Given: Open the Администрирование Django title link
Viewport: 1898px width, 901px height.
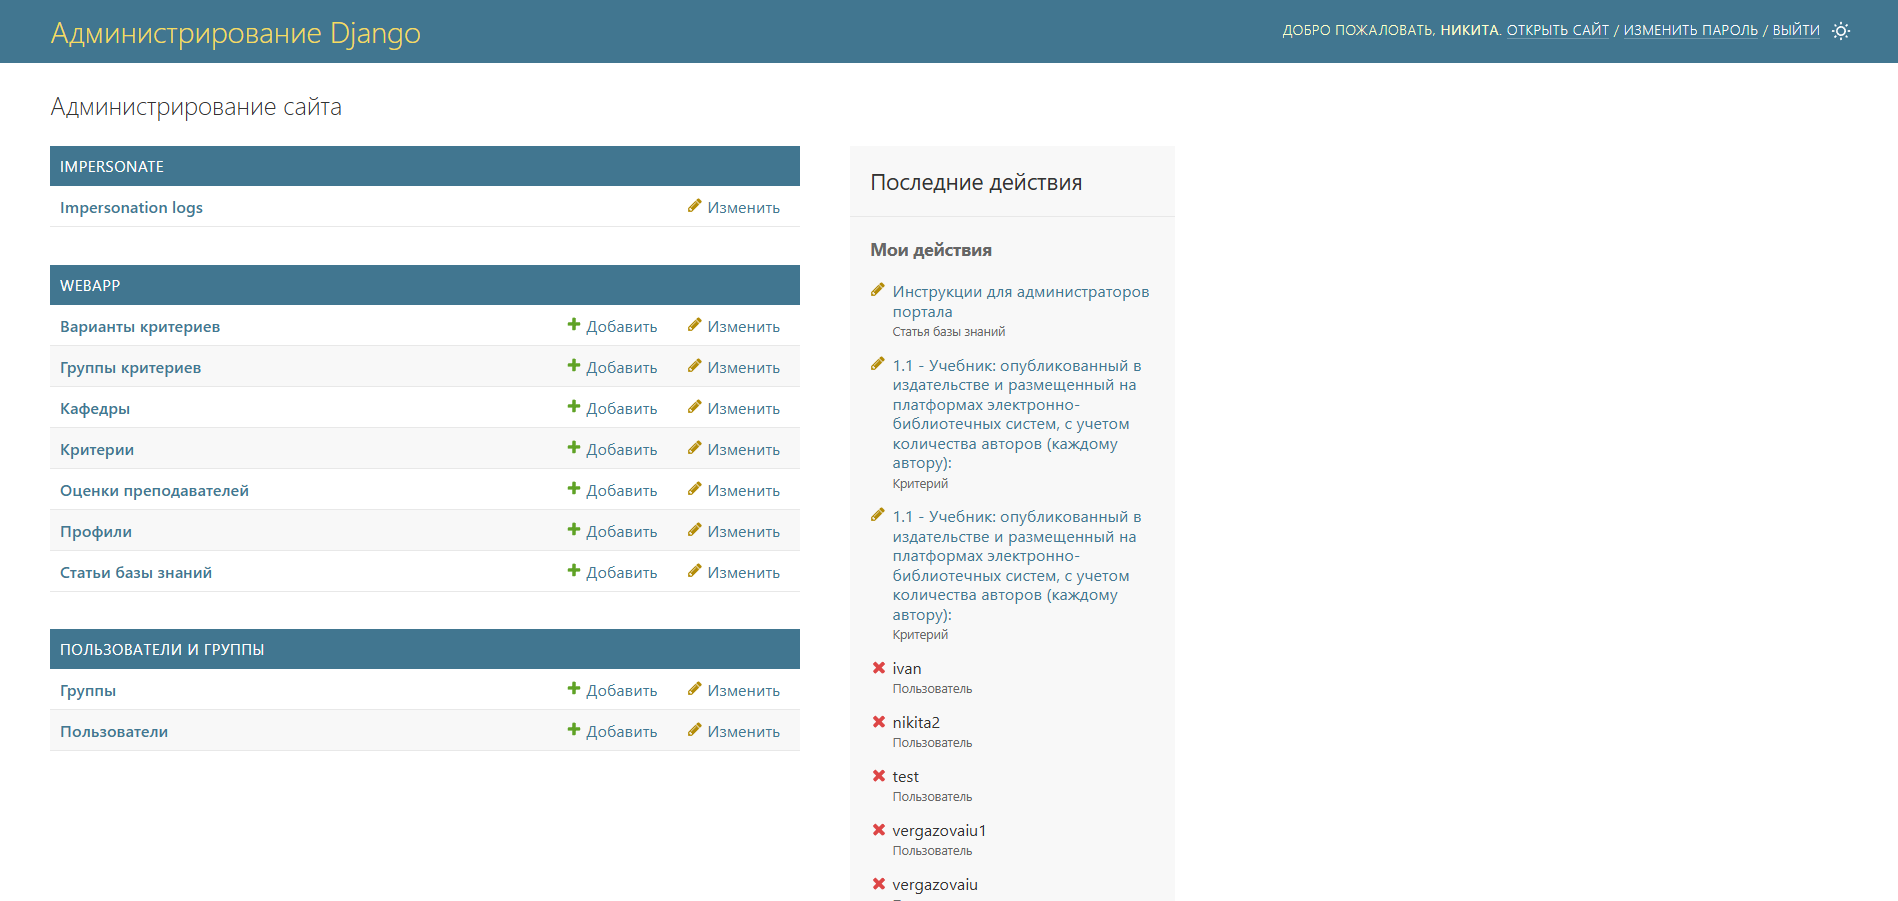Looking at the screenshot, I should pos(236,33).
